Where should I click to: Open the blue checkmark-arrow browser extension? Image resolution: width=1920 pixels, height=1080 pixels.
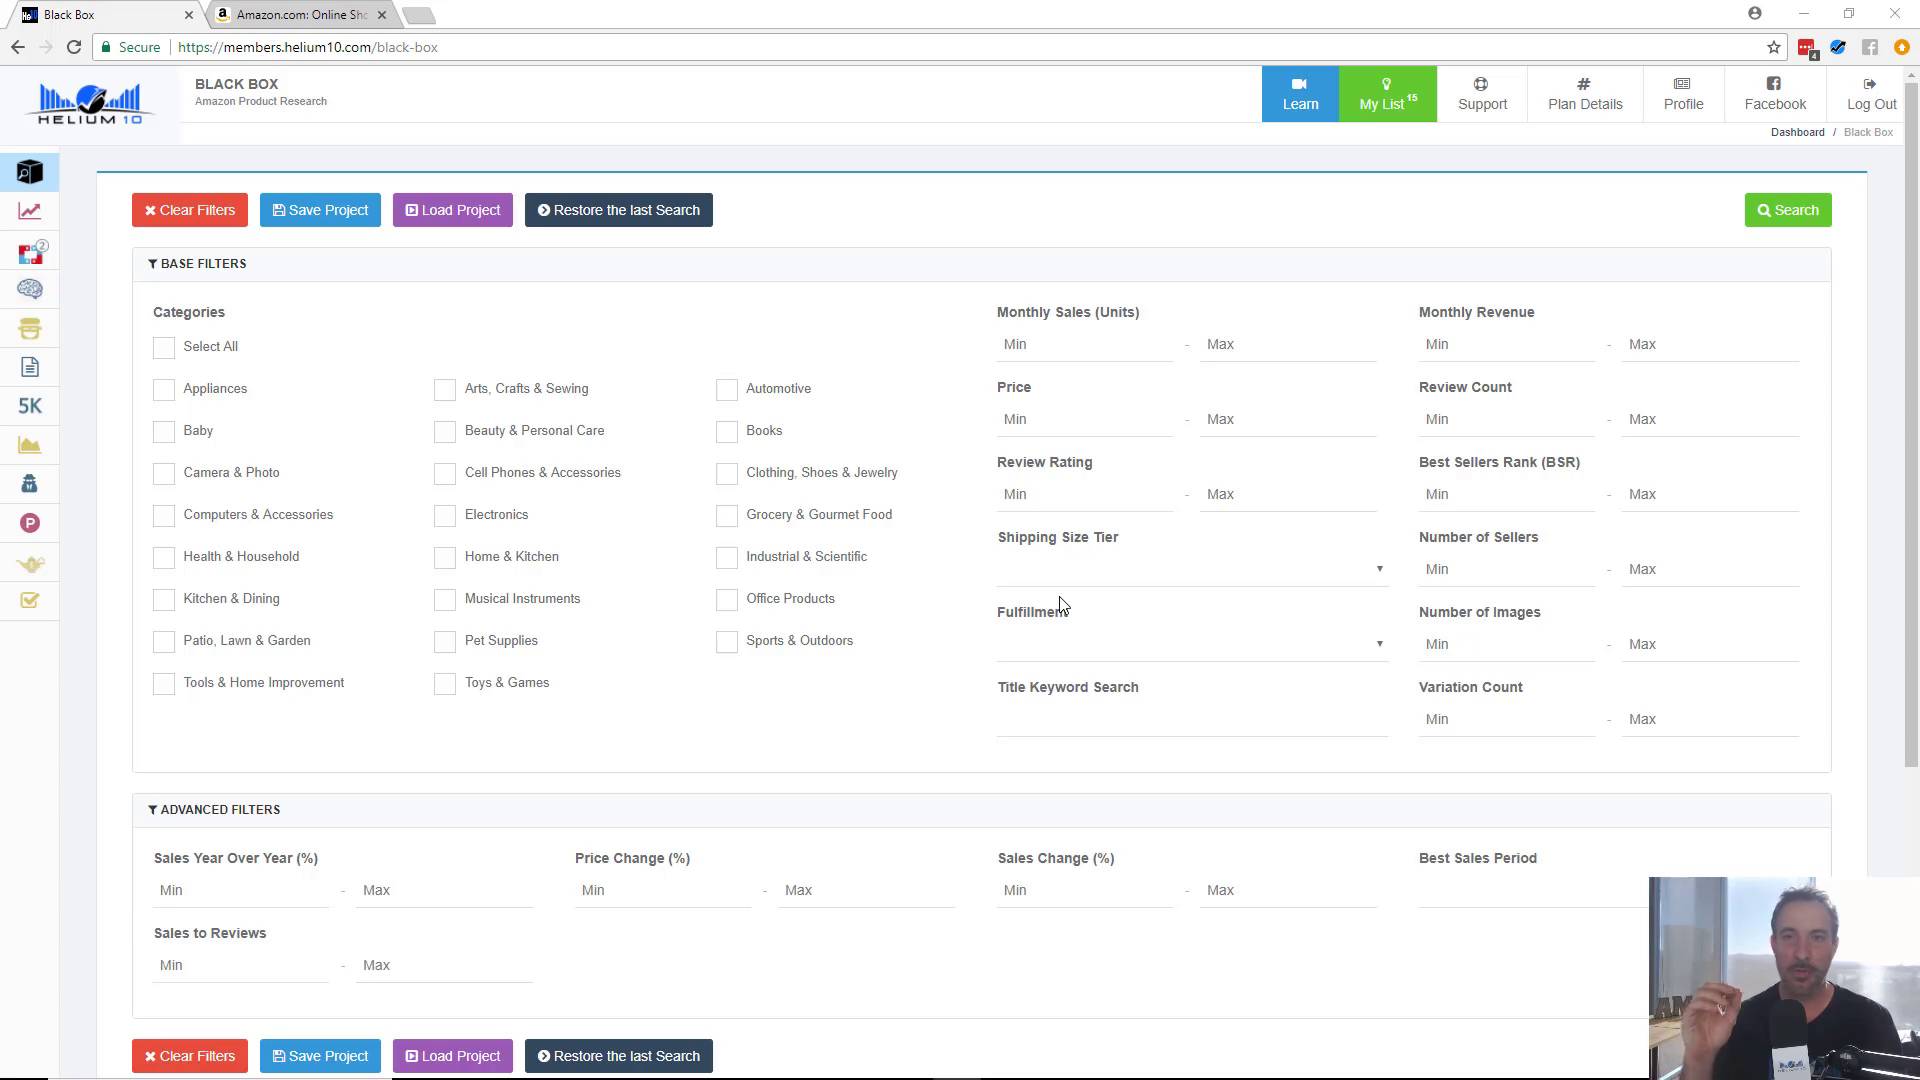coord(1838,47)
